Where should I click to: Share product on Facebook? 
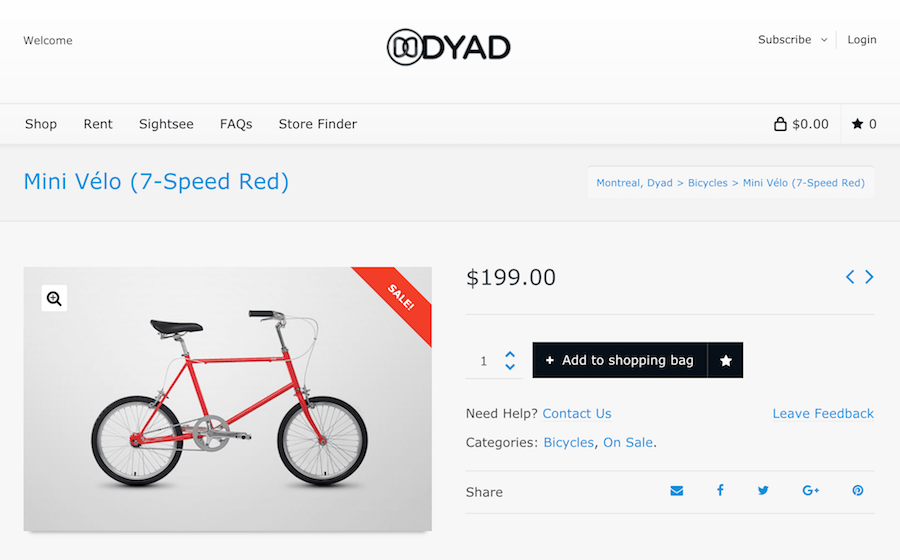(x=720, y=491)
